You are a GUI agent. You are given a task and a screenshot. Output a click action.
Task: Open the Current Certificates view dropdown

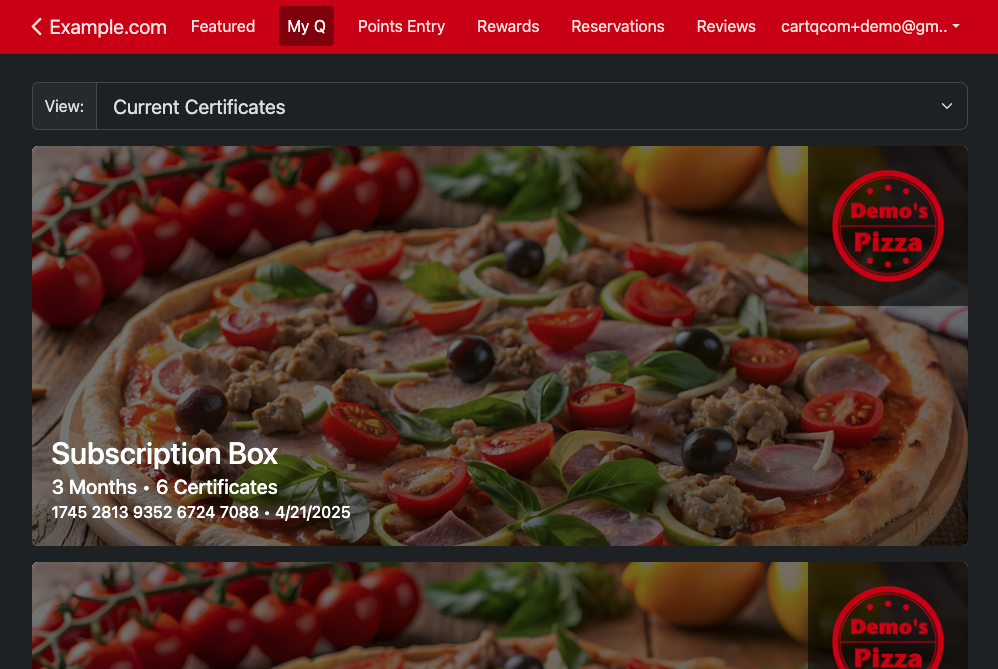pos(532,106)
